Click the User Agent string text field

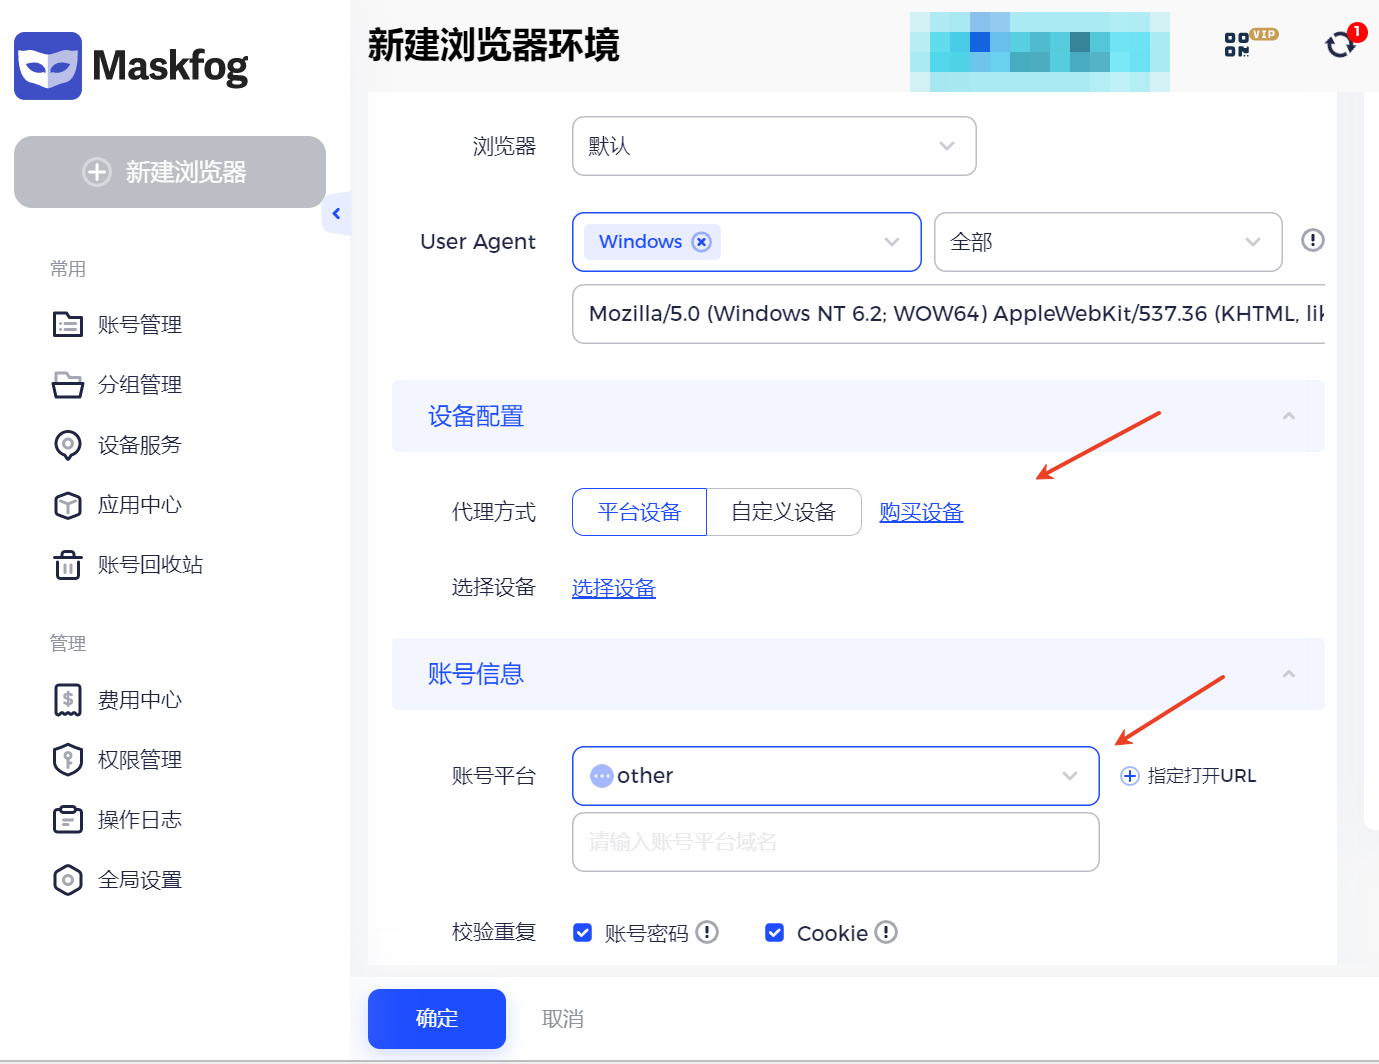[948, 314]
